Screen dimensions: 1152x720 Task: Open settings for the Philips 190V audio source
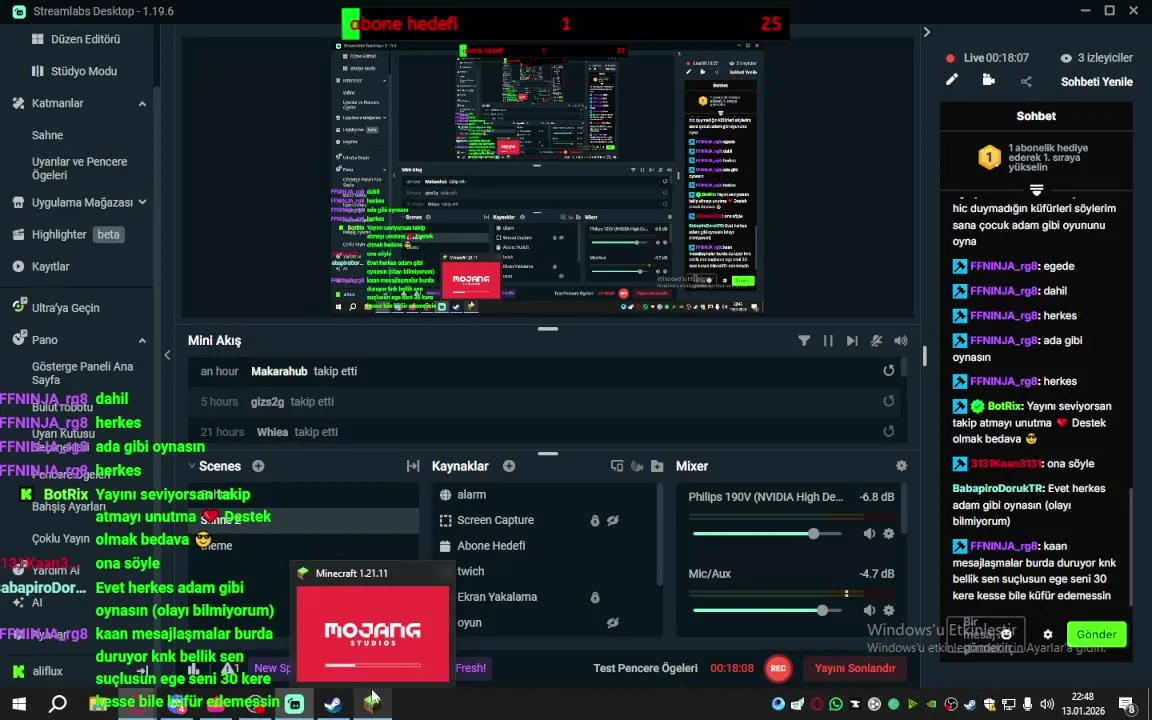(x=889, y=533)
